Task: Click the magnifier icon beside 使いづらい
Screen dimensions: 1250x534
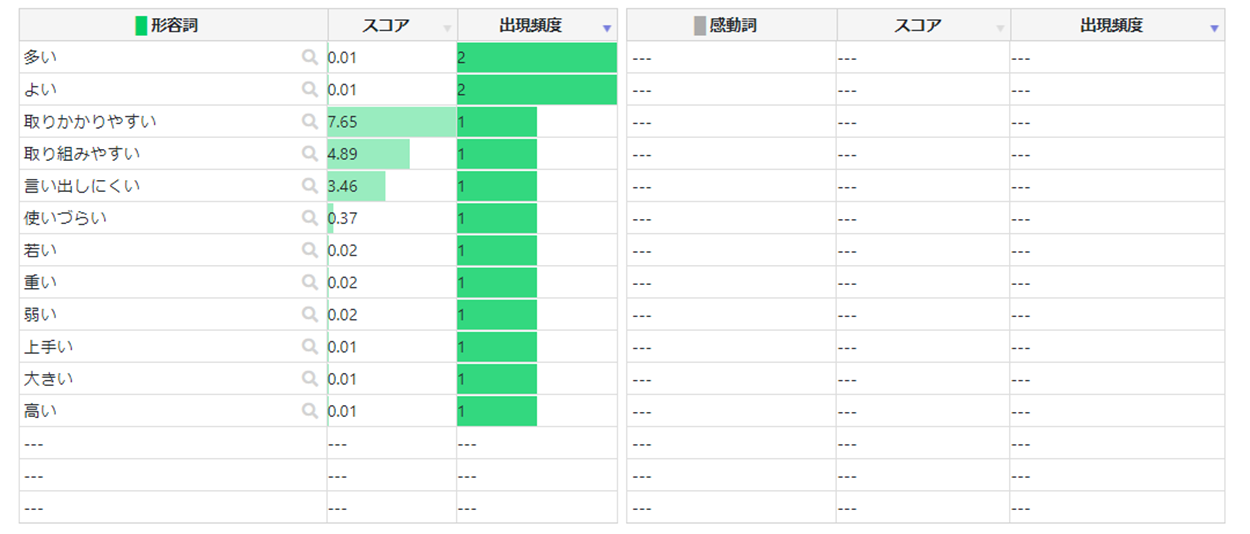Action: pos(310,218)
